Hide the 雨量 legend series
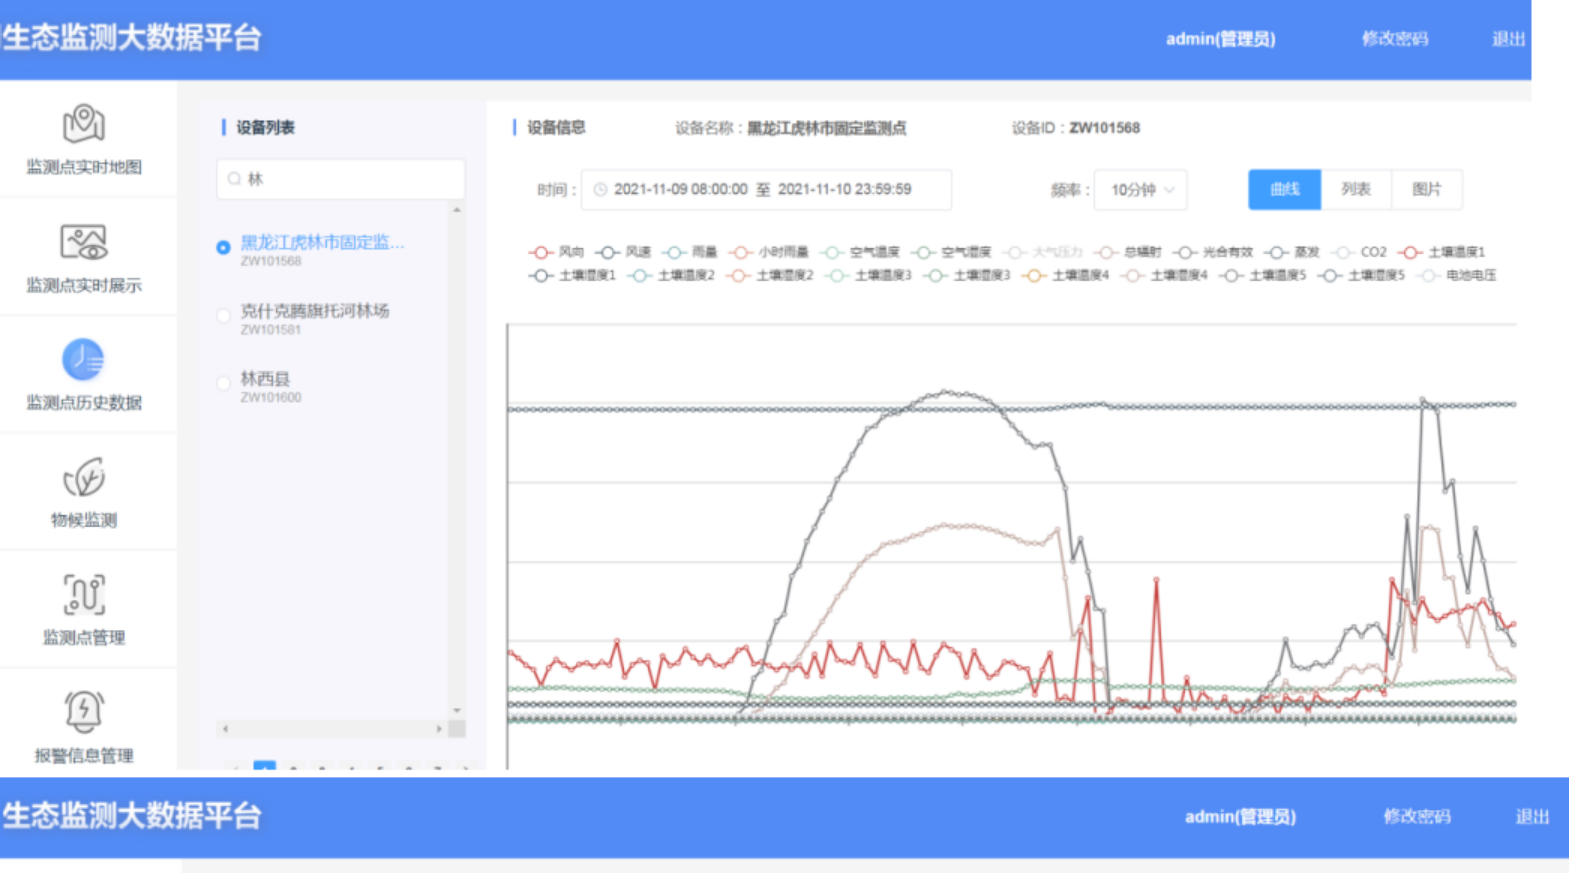 (690, 252)
